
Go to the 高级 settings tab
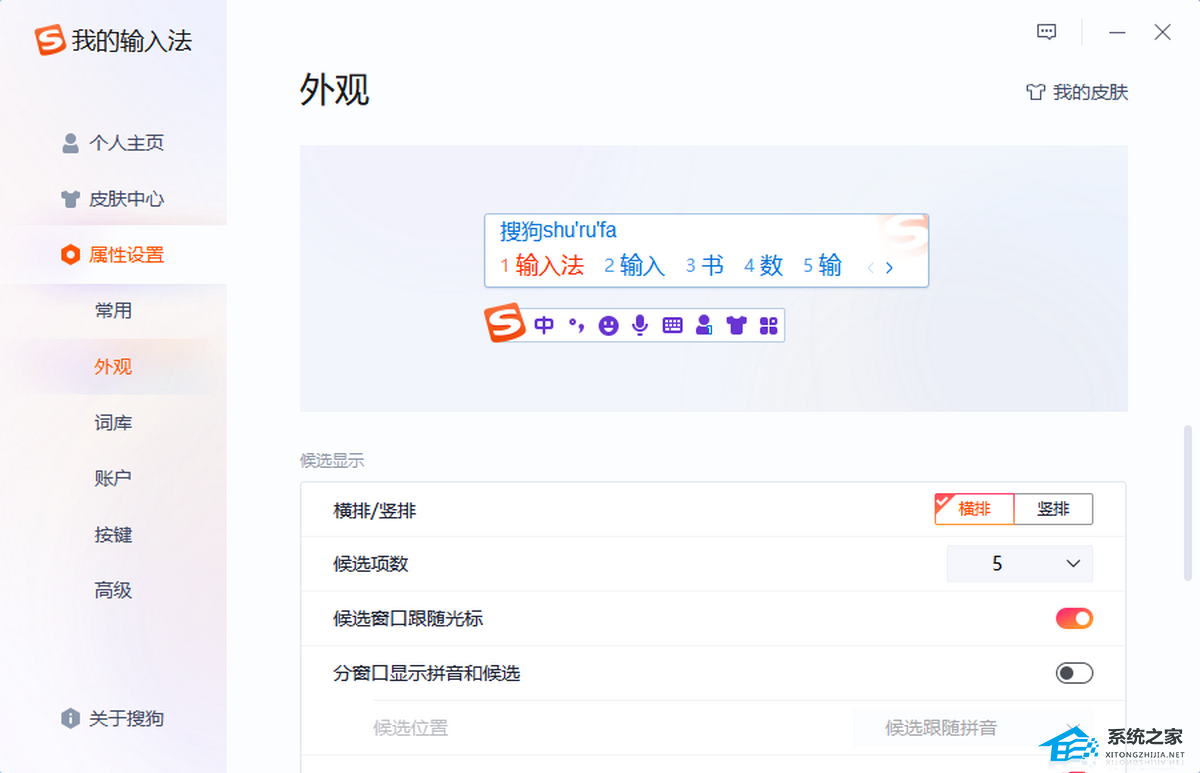coord(113,591)
